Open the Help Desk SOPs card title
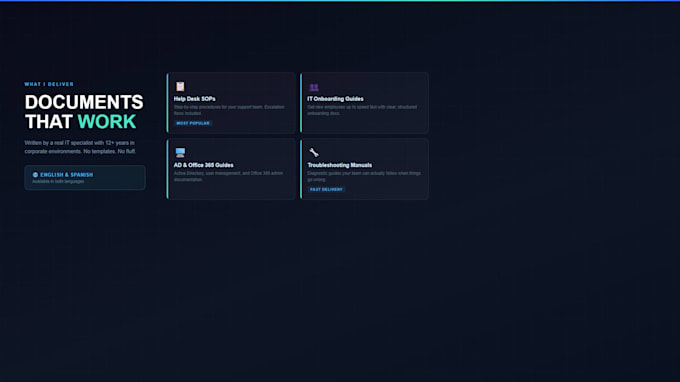 pos(194,99)
